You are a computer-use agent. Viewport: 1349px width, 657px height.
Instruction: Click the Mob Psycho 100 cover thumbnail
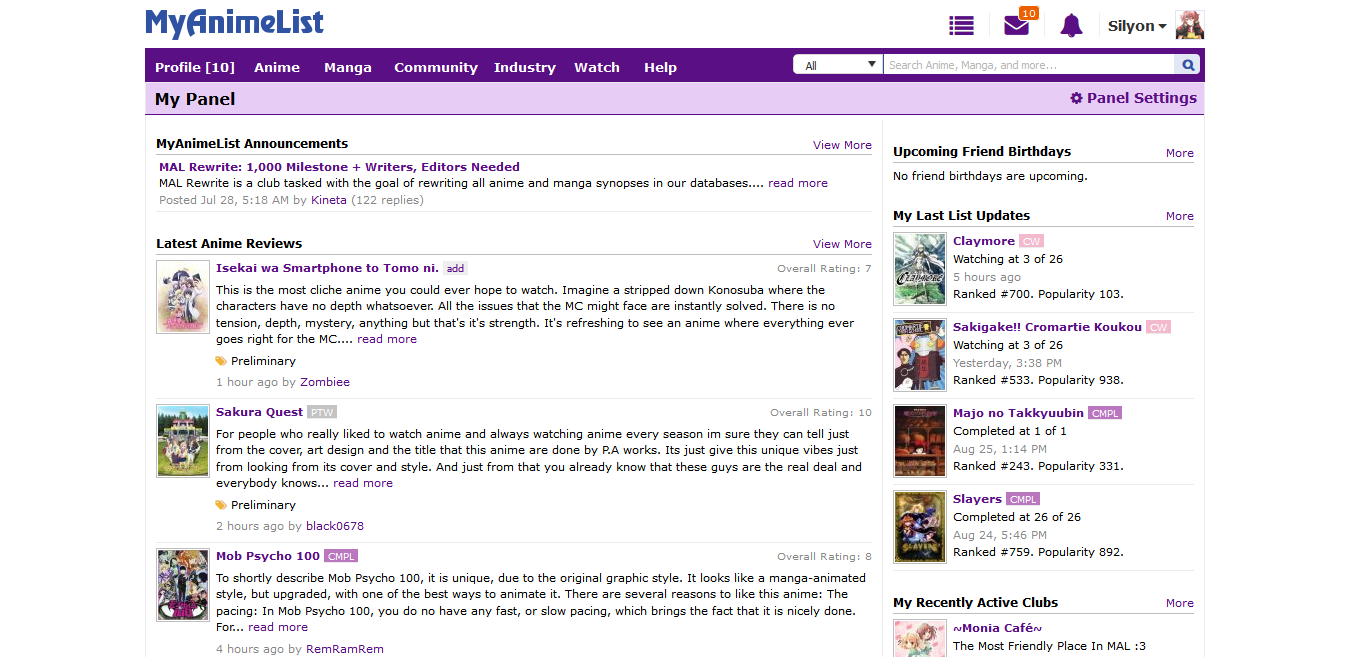(183, 585)
